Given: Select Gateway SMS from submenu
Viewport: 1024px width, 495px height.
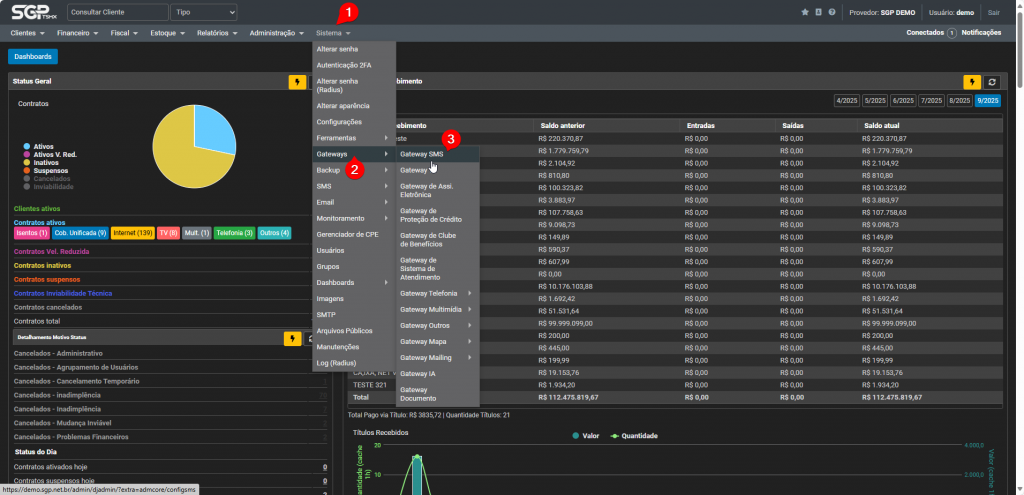Looking at the screenshot, I should (422, 154).
